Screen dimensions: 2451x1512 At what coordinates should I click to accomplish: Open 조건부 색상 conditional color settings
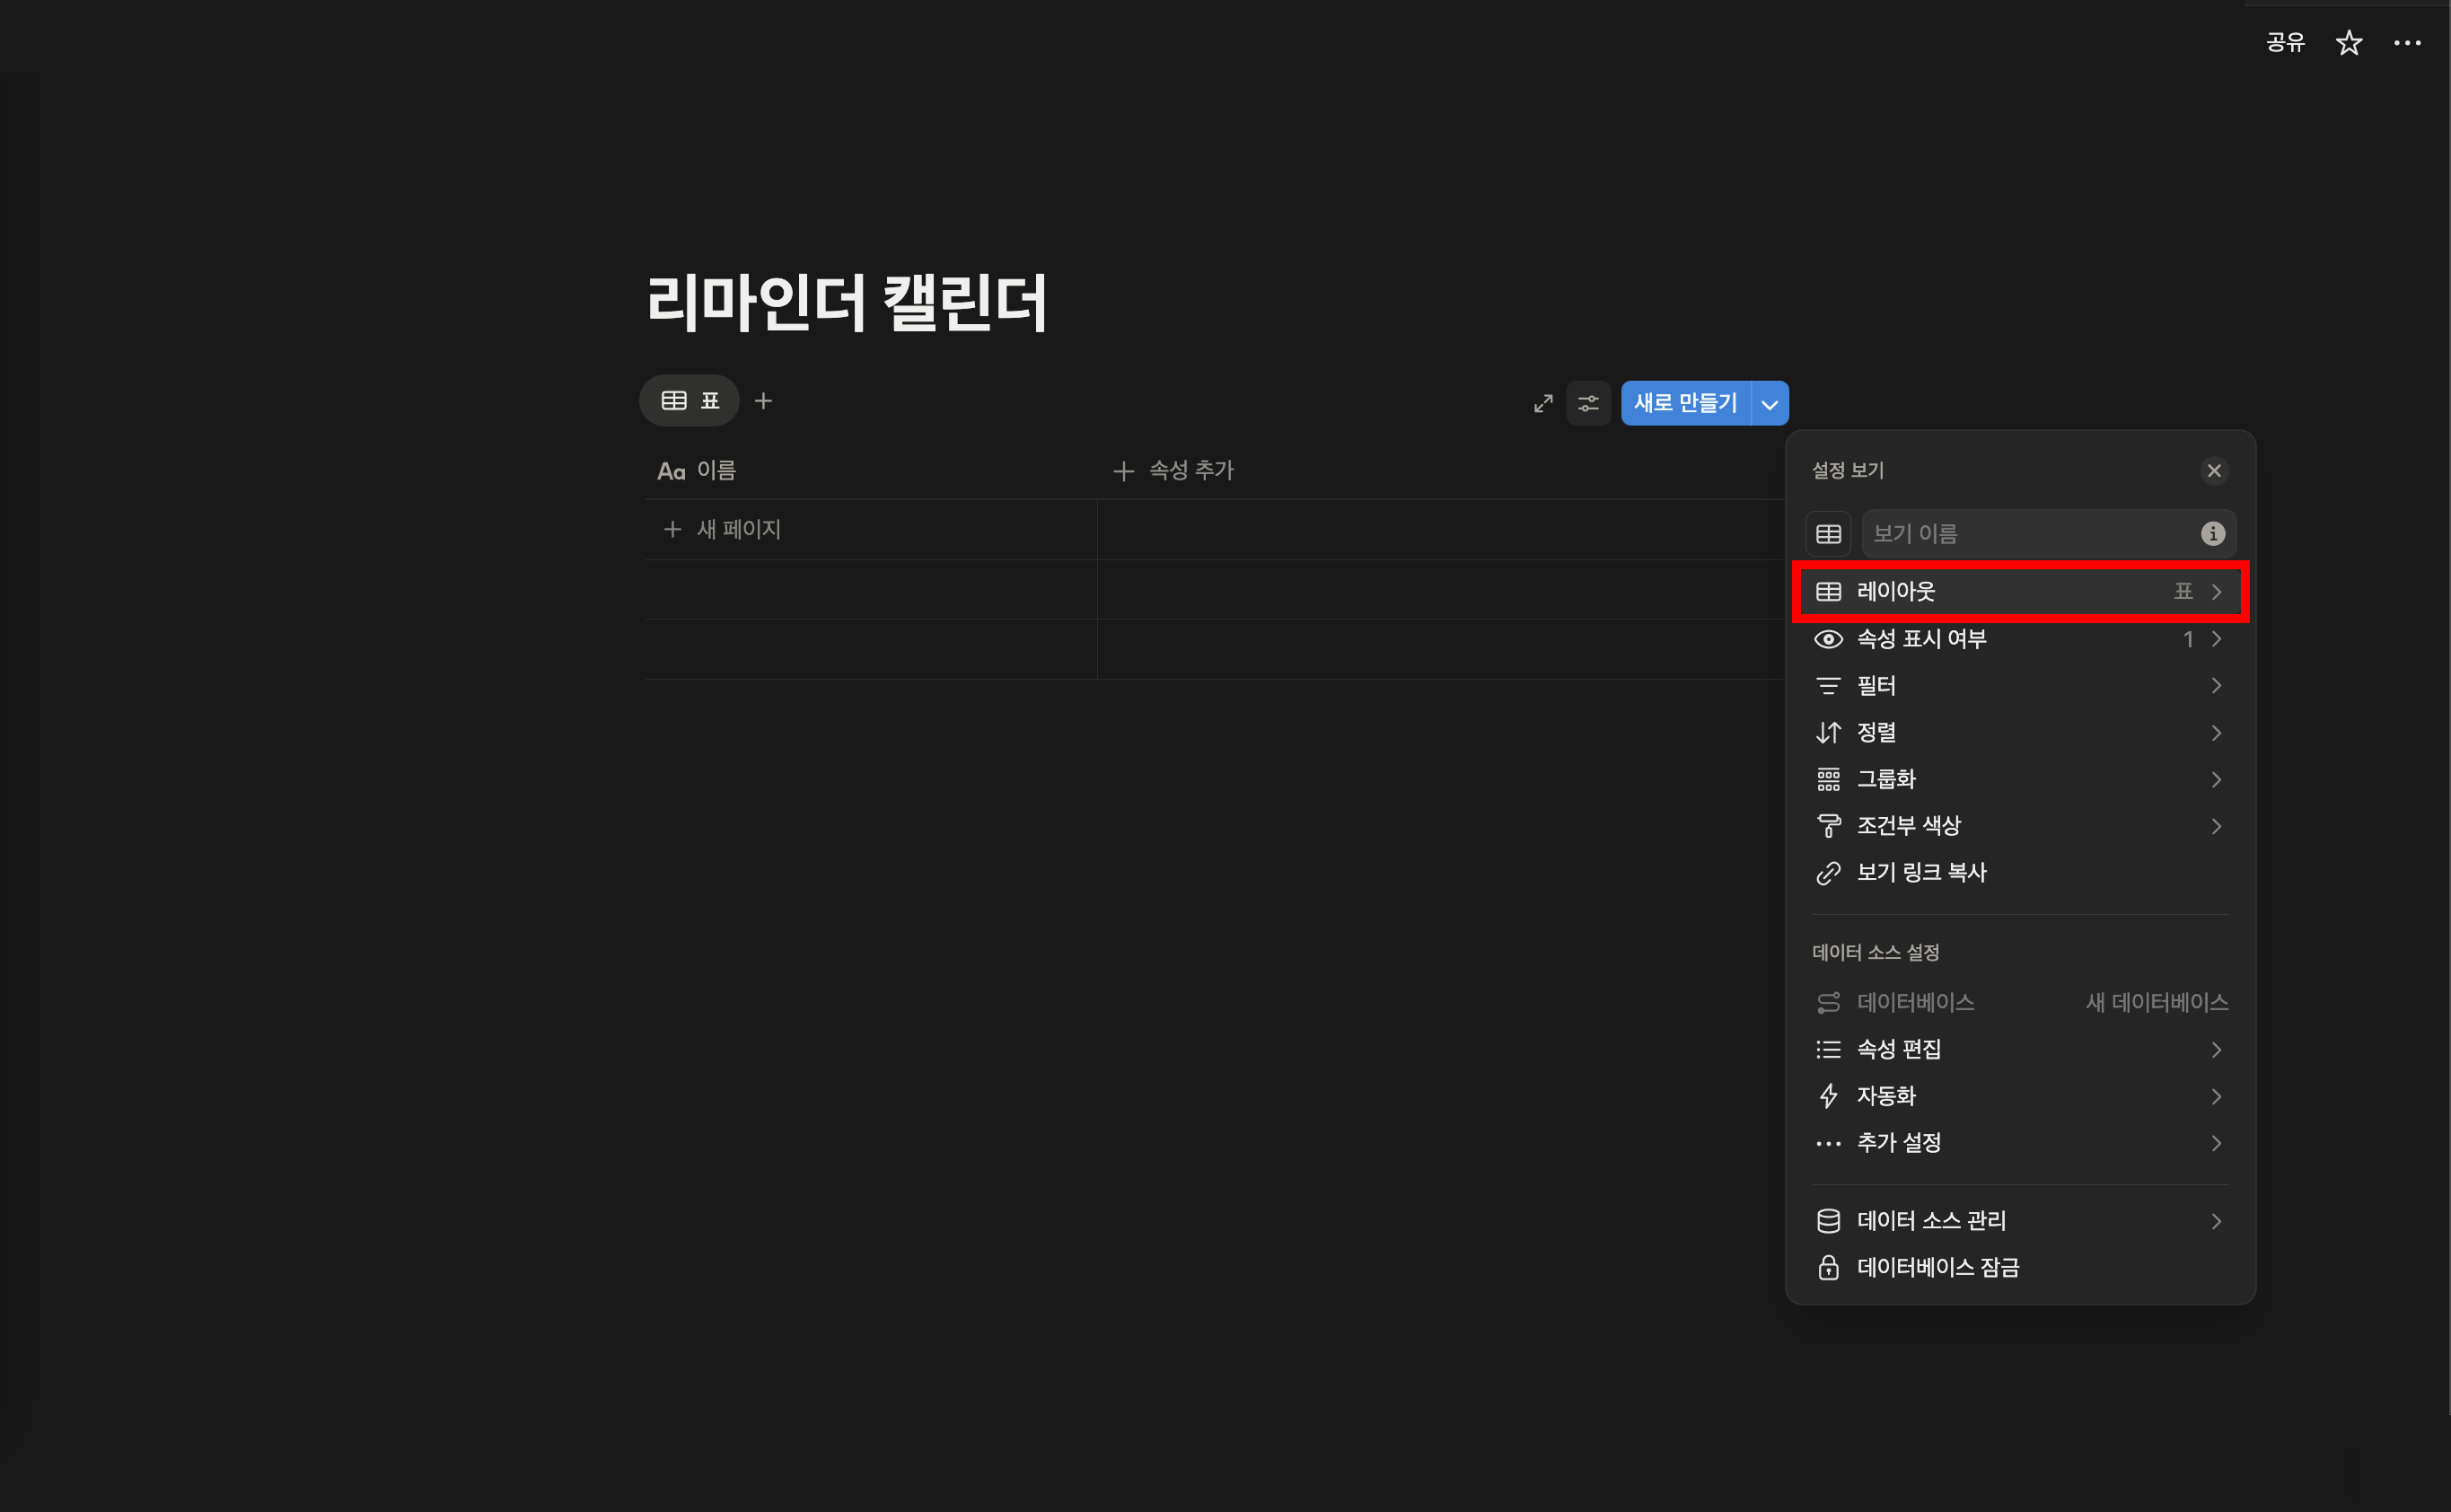[2019, 826]
